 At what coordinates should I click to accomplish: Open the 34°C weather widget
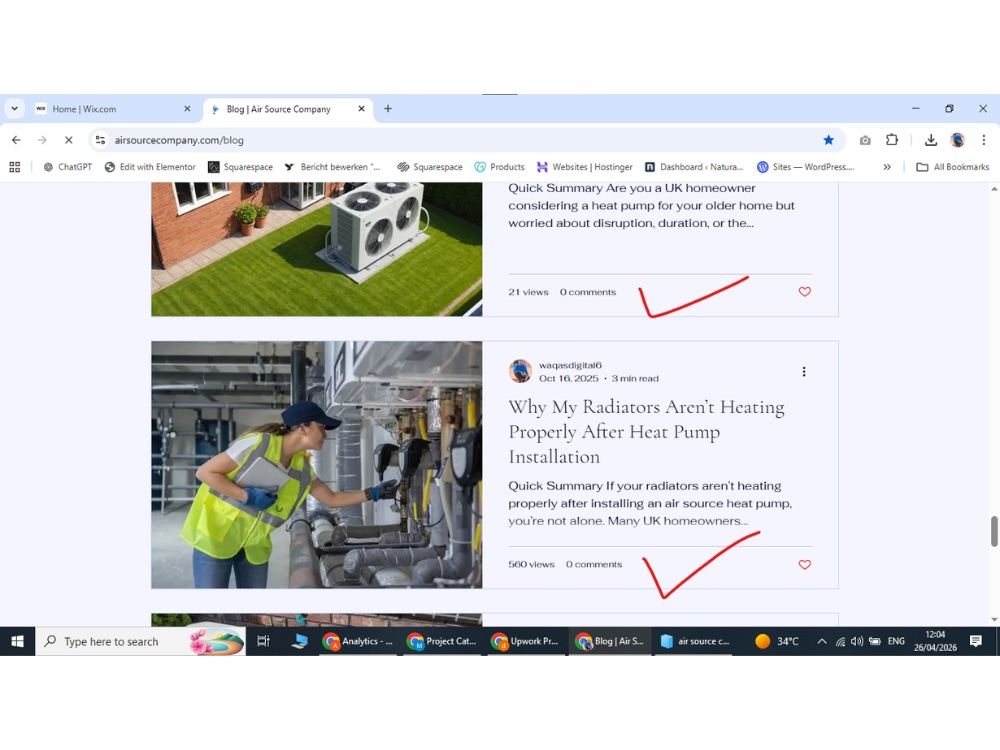tap(777, 641)
